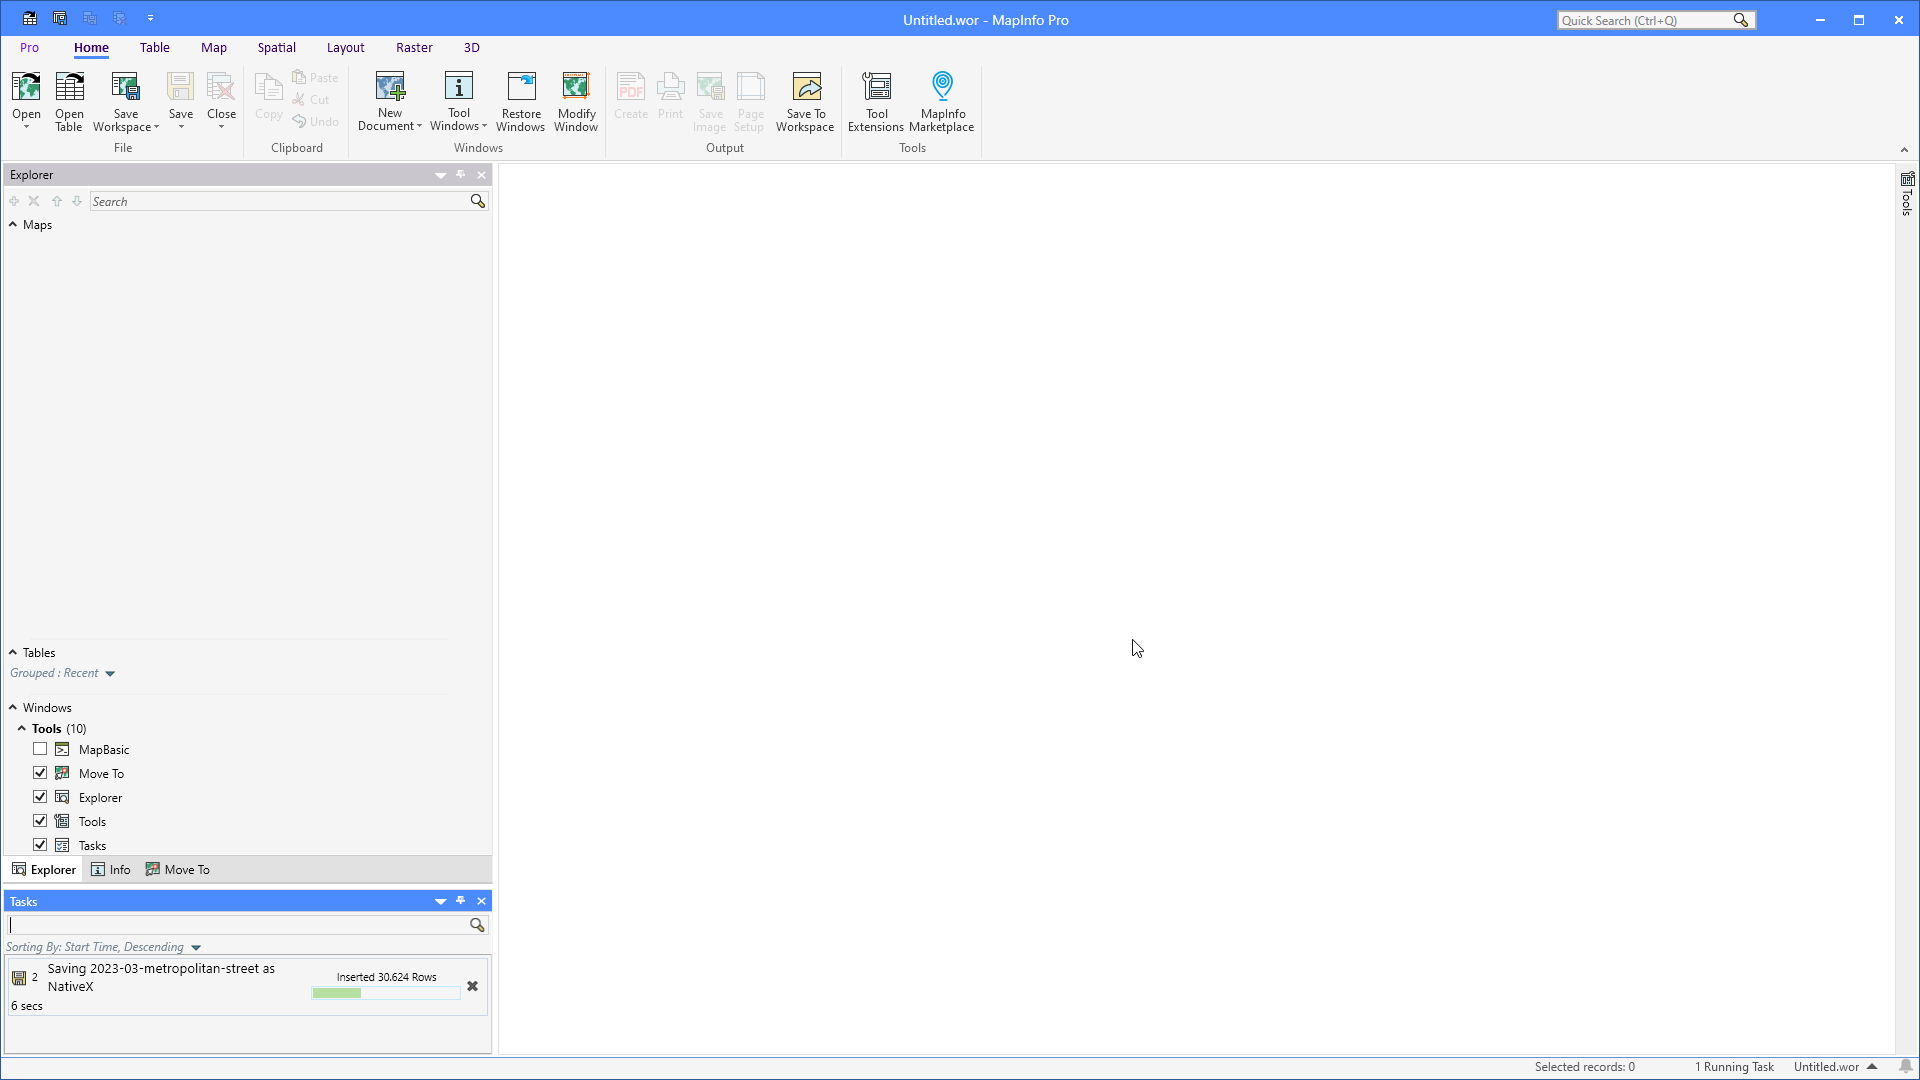
Task: Open the Tool Extensions window
Action: tap(876, 101)
